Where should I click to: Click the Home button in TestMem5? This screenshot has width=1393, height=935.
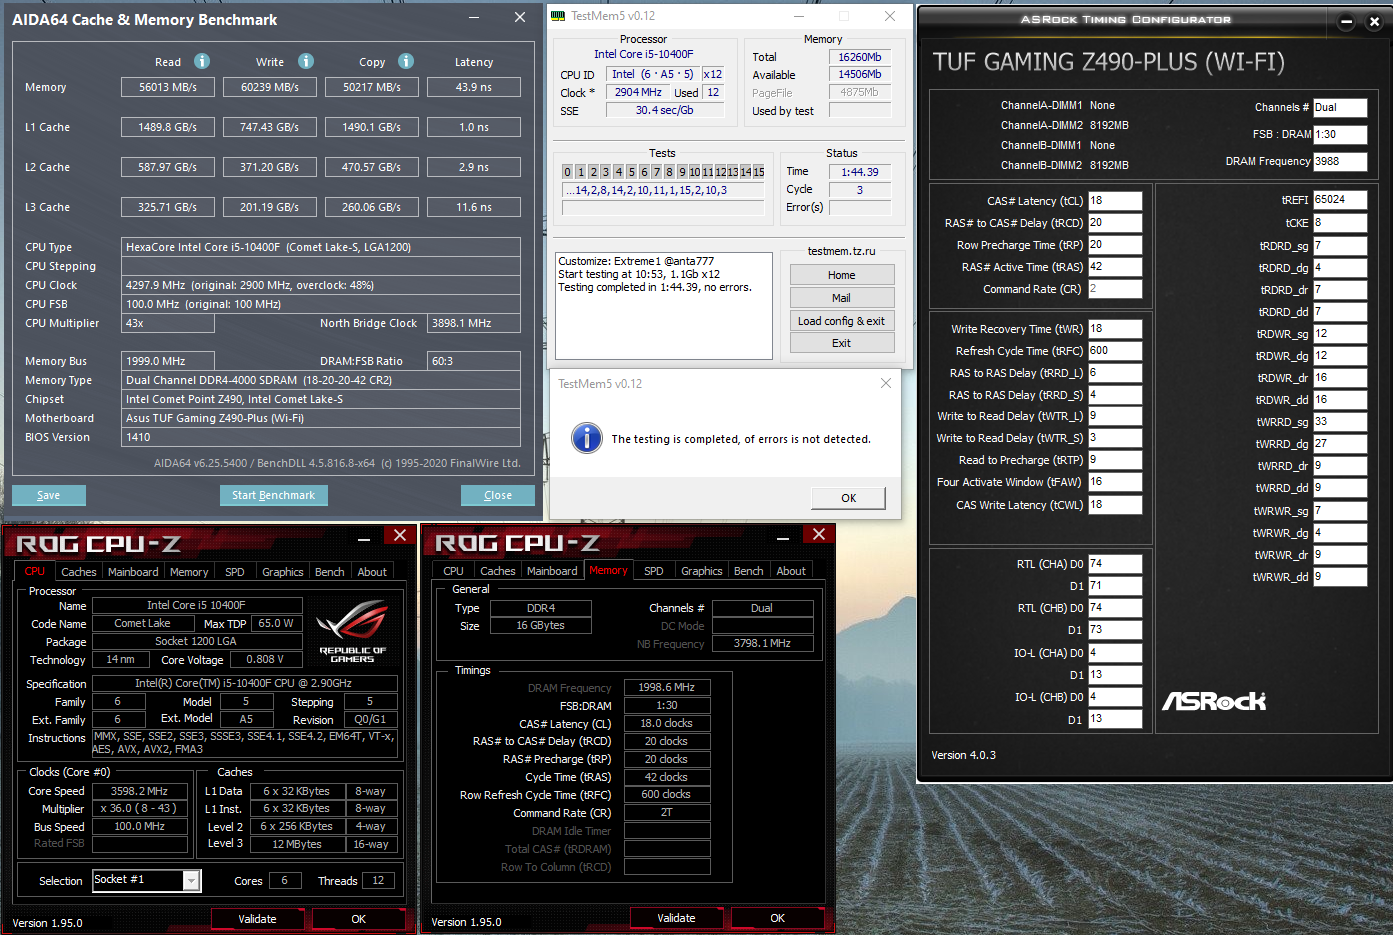(841, 275)
